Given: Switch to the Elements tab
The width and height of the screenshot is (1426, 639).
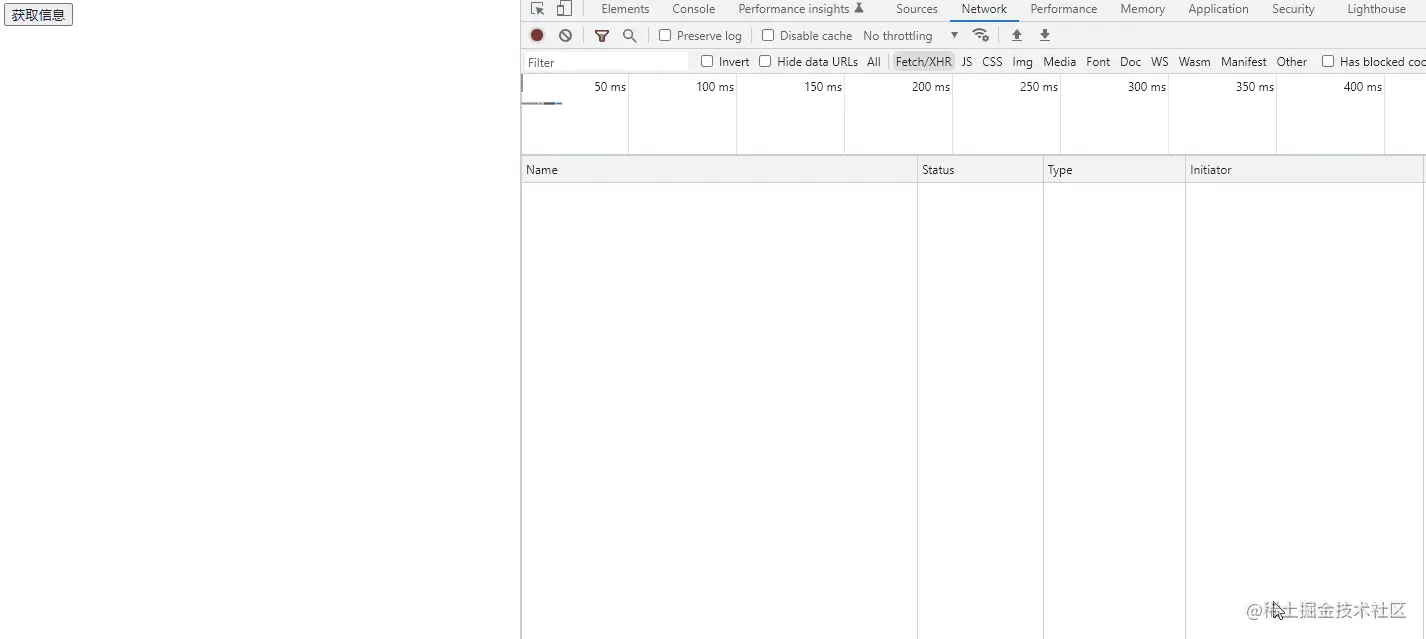Looking at the screenshot, I should [625, 9].
